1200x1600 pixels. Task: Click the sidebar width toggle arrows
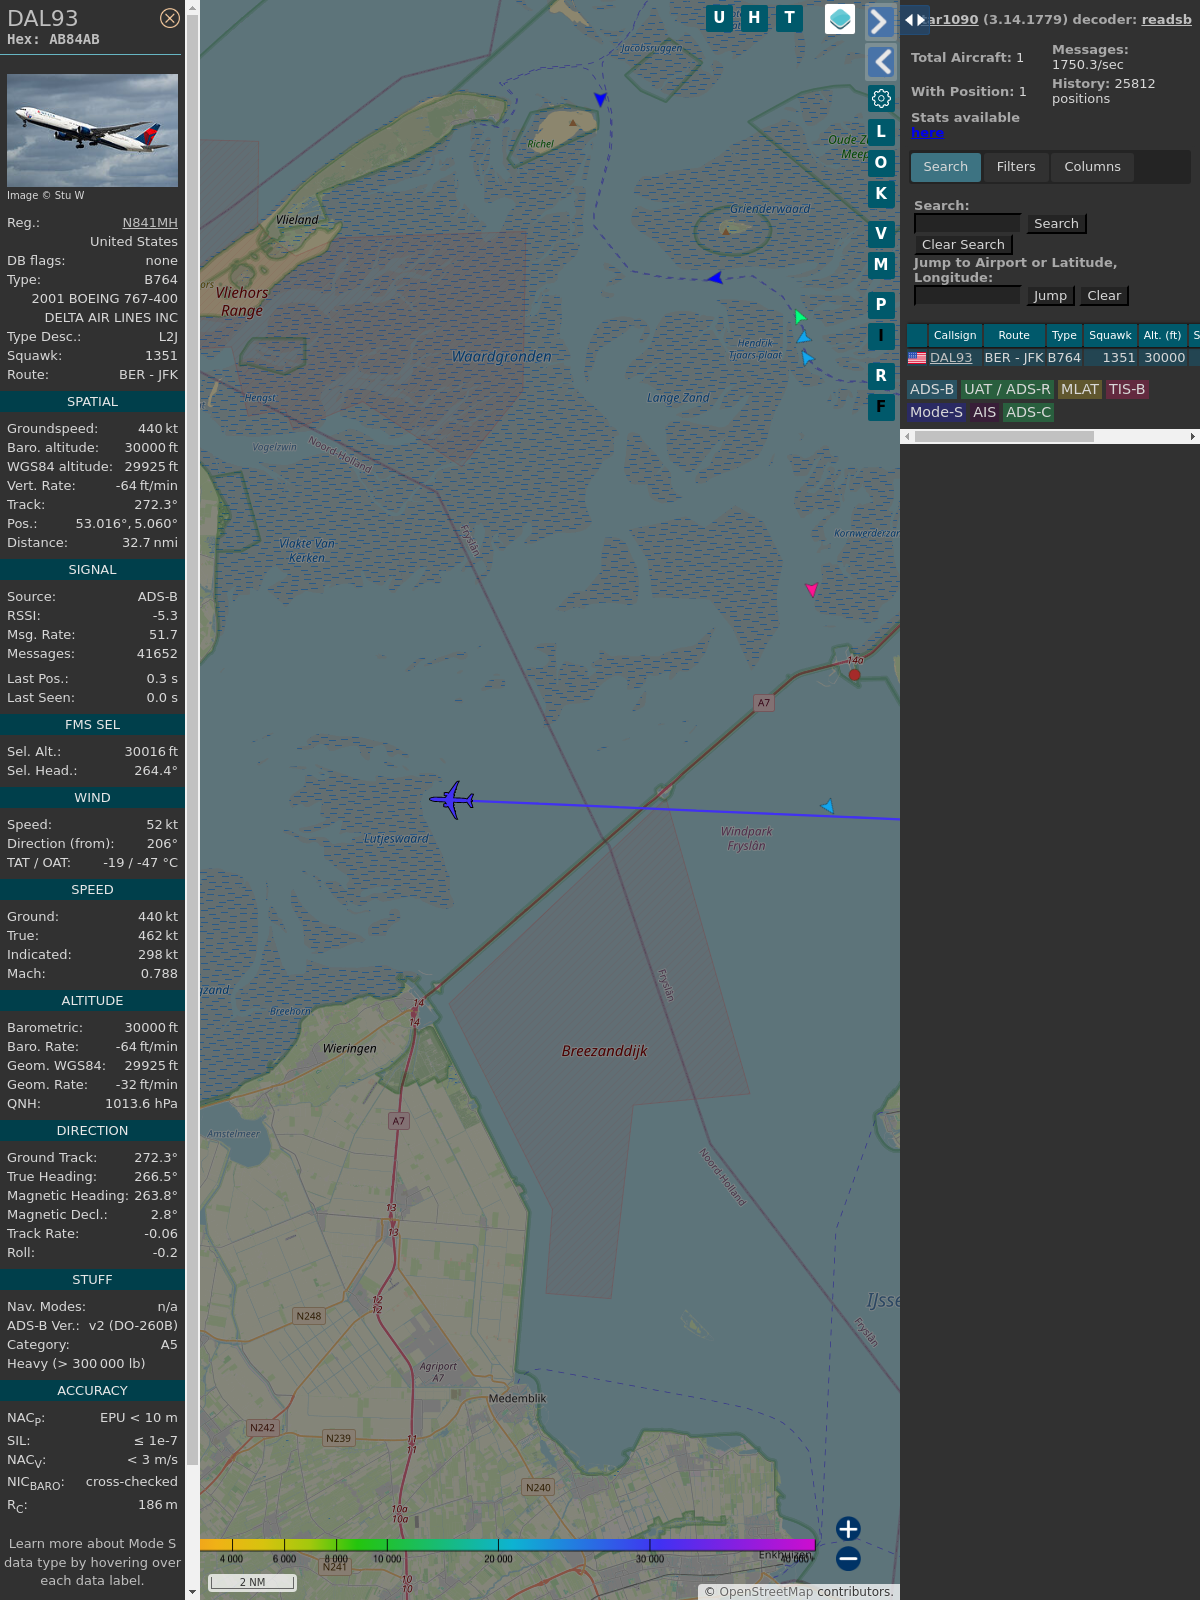coord(915,19)
